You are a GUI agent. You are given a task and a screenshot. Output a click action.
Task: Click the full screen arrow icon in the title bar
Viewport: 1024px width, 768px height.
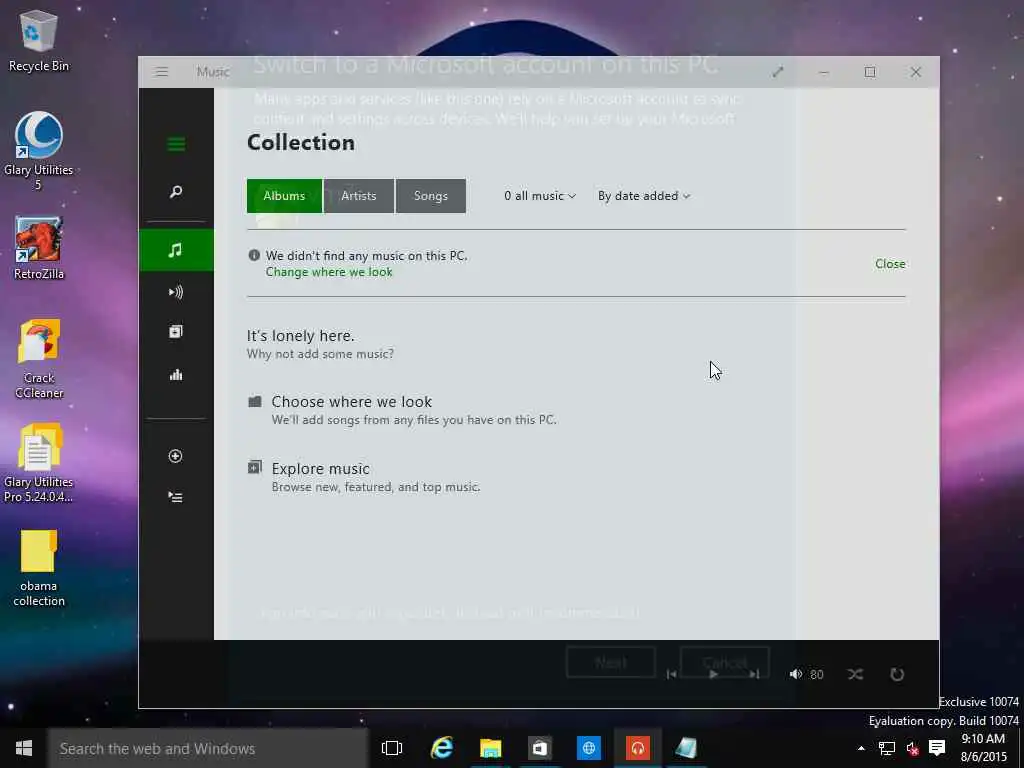777,72
